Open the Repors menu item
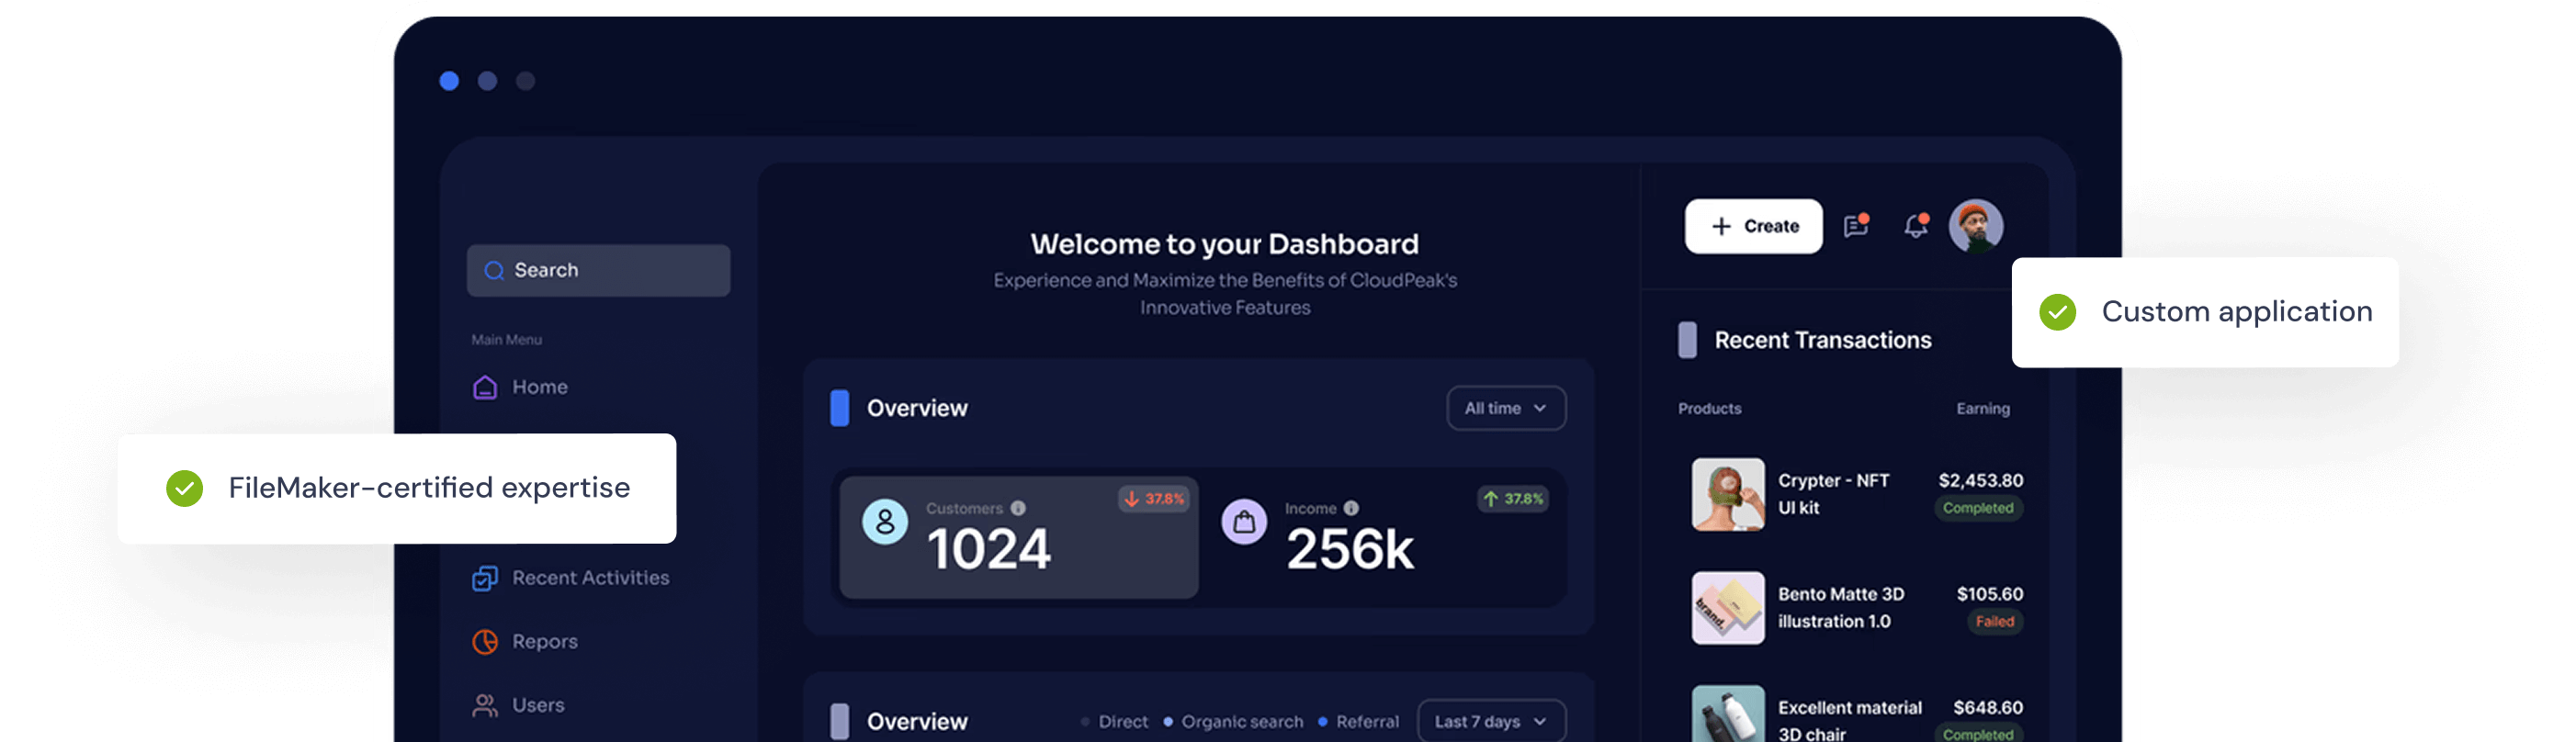 tap(525, 642)
